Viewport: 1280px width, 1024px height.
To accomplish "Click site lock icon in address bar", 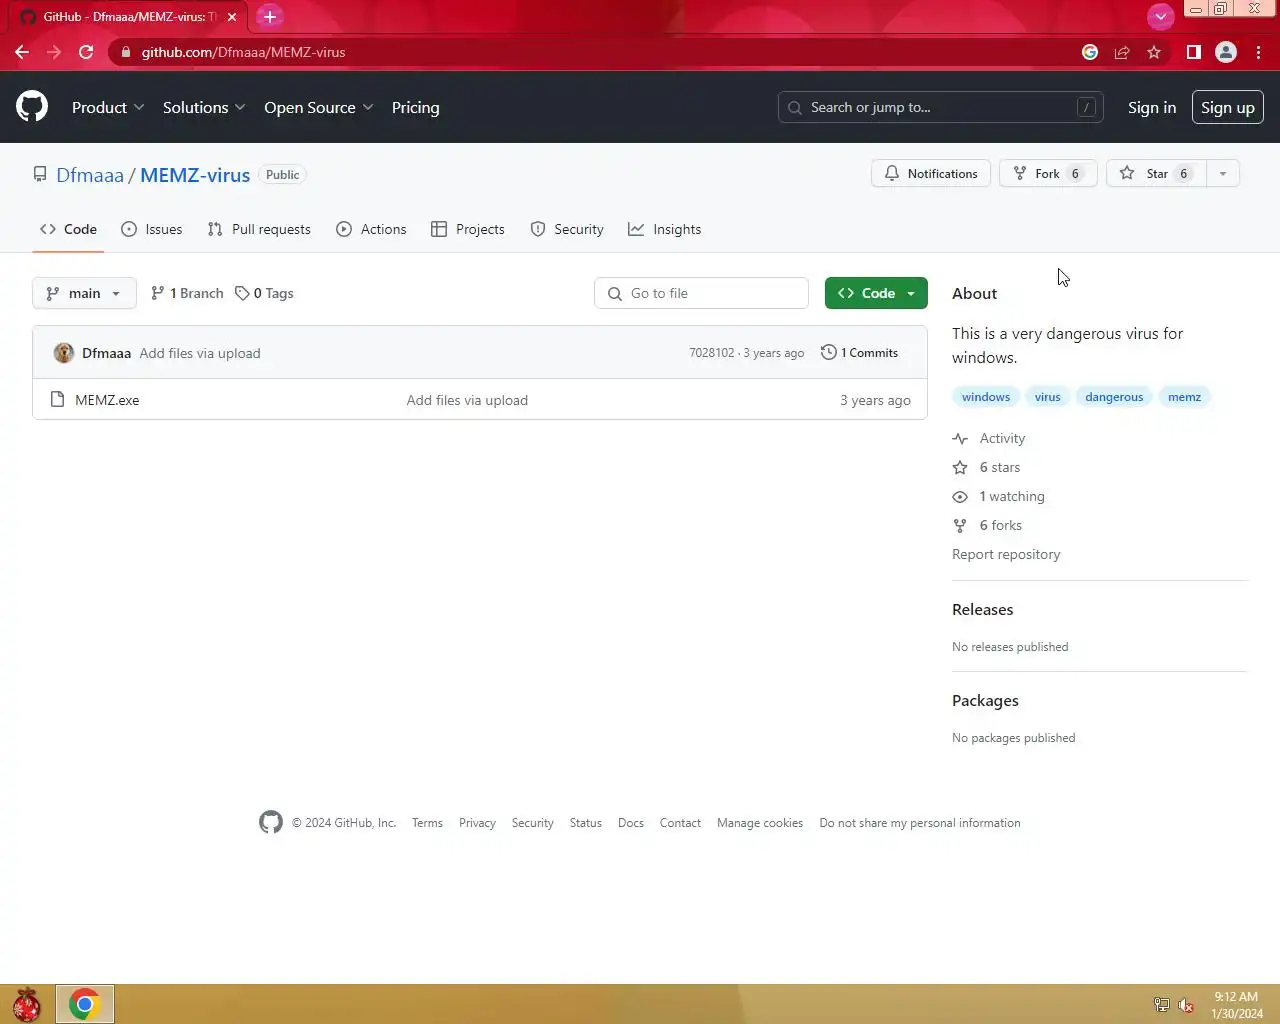I will pos(125,52).
